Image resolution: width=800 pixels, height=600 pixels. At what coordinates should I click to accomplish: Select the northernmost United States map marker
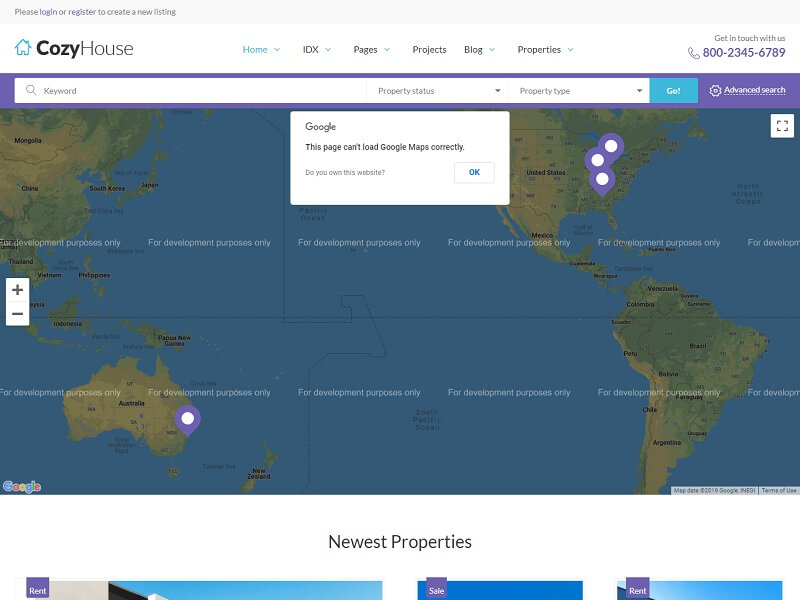(611, 147)
